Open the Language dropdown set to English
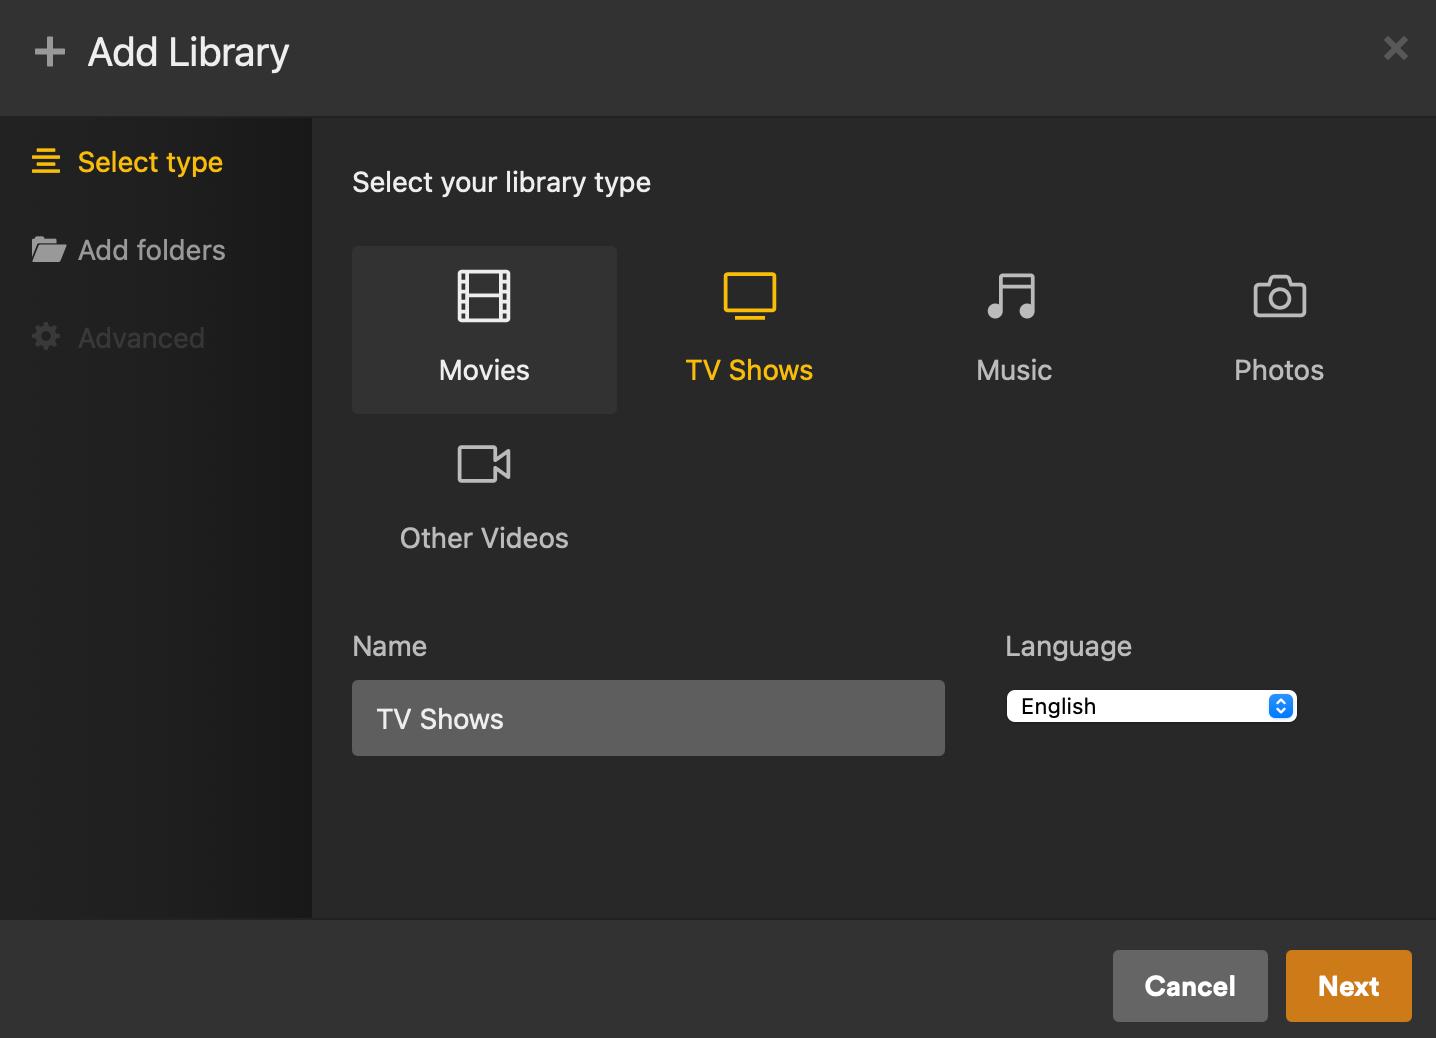Viewport: 1436px width, 1038px height. 1152,706
